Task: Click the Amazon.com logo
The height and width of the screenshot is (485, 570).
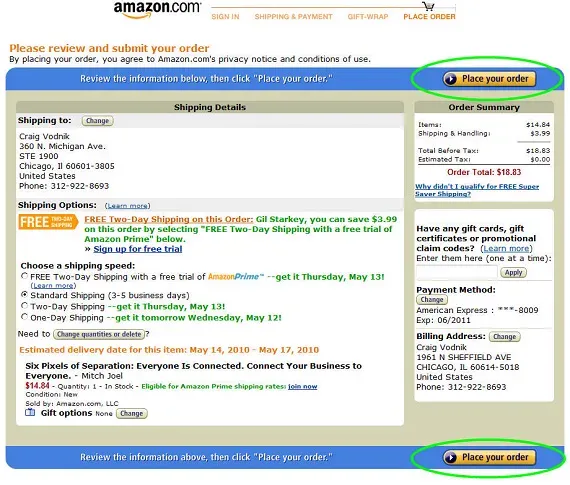Action: coord(157,10)
